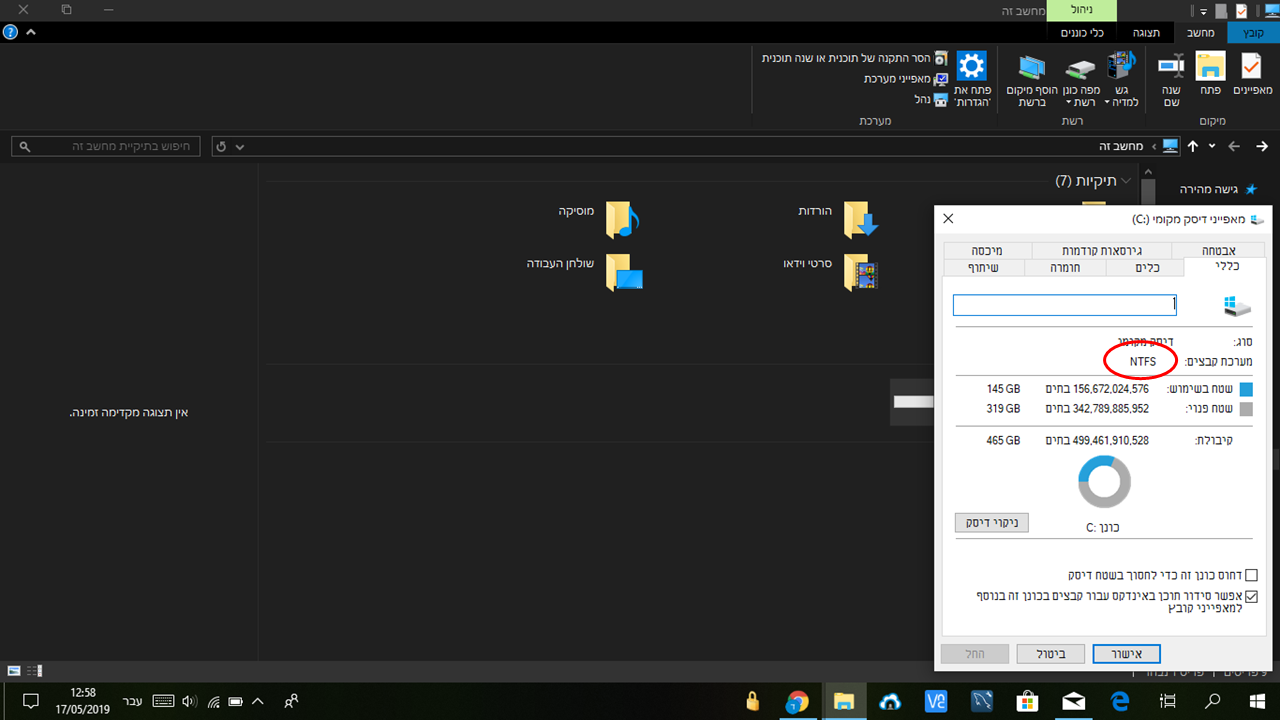The height and width of the screenshot is (720, 1280).
Task: Click the Manage (נהל) ribbon item
Action: [x=931, y=99]
